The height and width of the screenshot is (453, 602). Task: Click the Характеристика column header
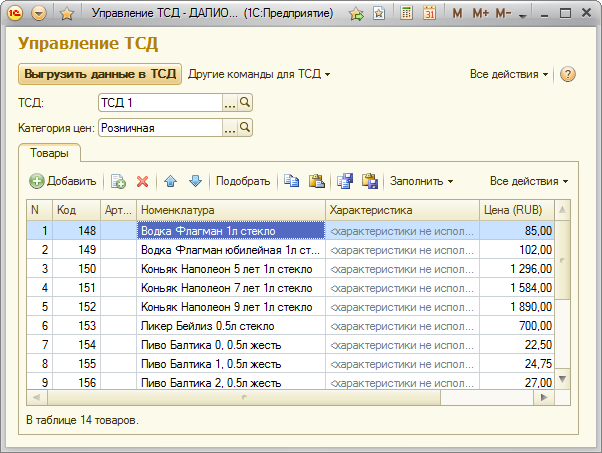click(402, 210)
